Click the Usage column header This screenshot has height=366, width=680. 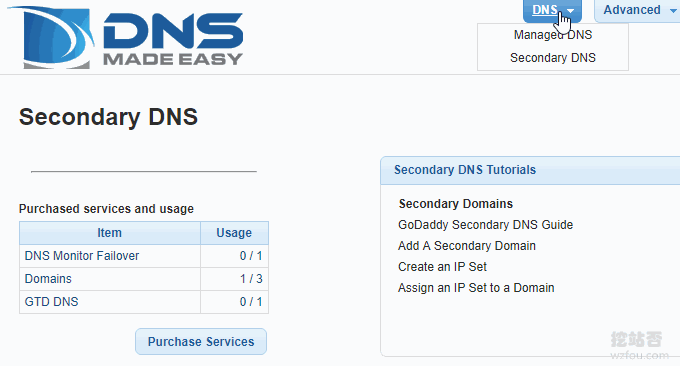234,233
